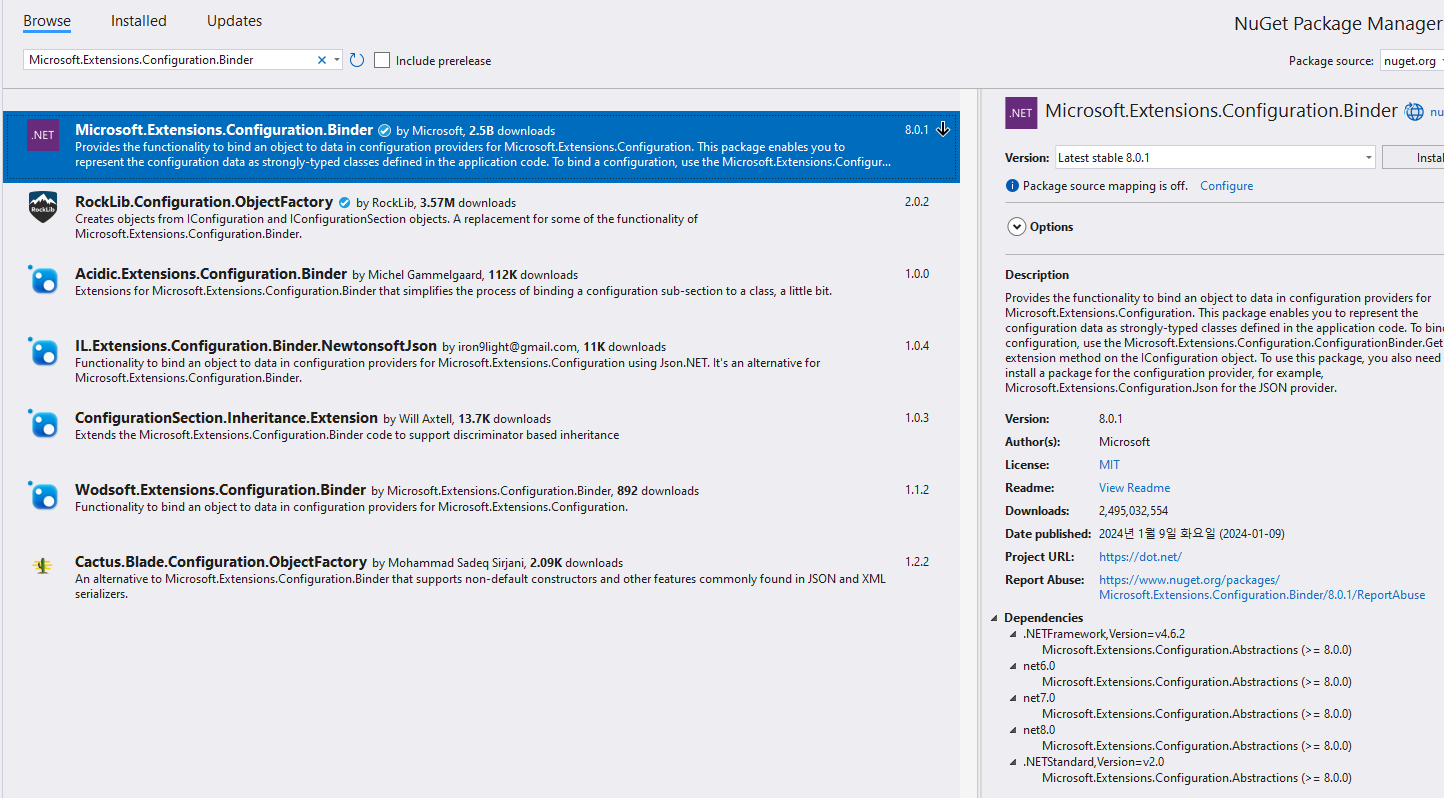Open the Report Abuse nuget.org link
1444x798 pixels.
click(x=1262, y=587)
